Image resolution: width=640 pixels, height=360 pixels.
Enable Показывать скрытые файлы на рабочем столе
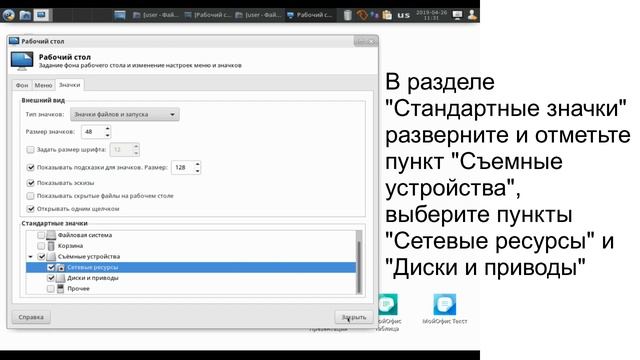[x=30, y=196]
